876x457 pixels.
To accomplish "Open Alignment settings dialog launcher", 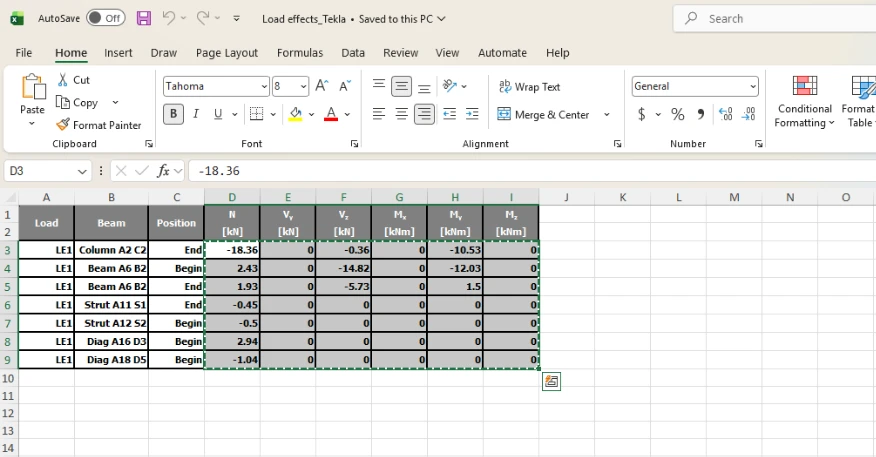I will 617,144.
